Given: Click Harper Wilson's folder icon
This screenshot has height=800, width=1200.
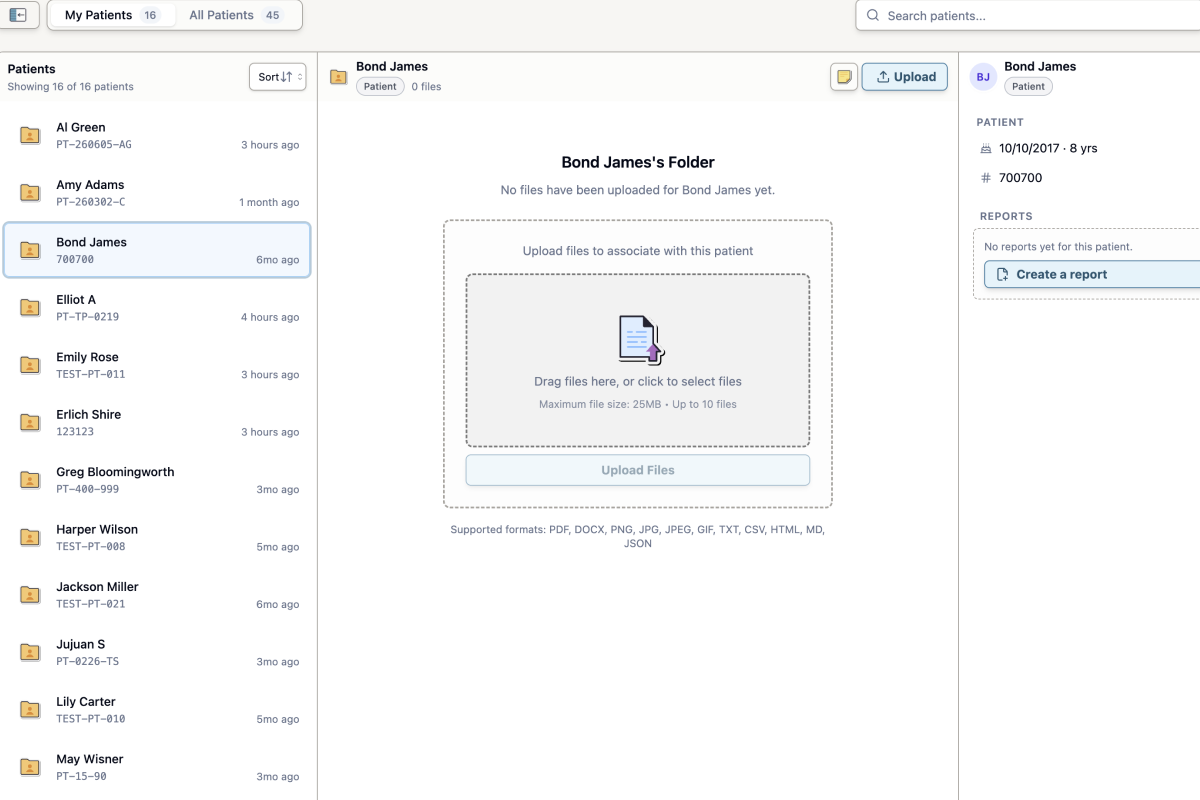Looking at the screenshot, I should [30, 538].
